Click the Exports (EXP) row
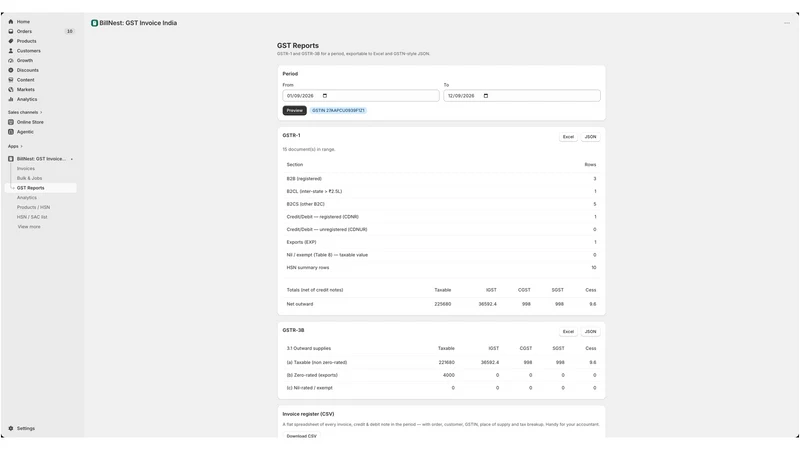This screenshot has height=450, width=800. pyautogui.click(x=441, y=242)
